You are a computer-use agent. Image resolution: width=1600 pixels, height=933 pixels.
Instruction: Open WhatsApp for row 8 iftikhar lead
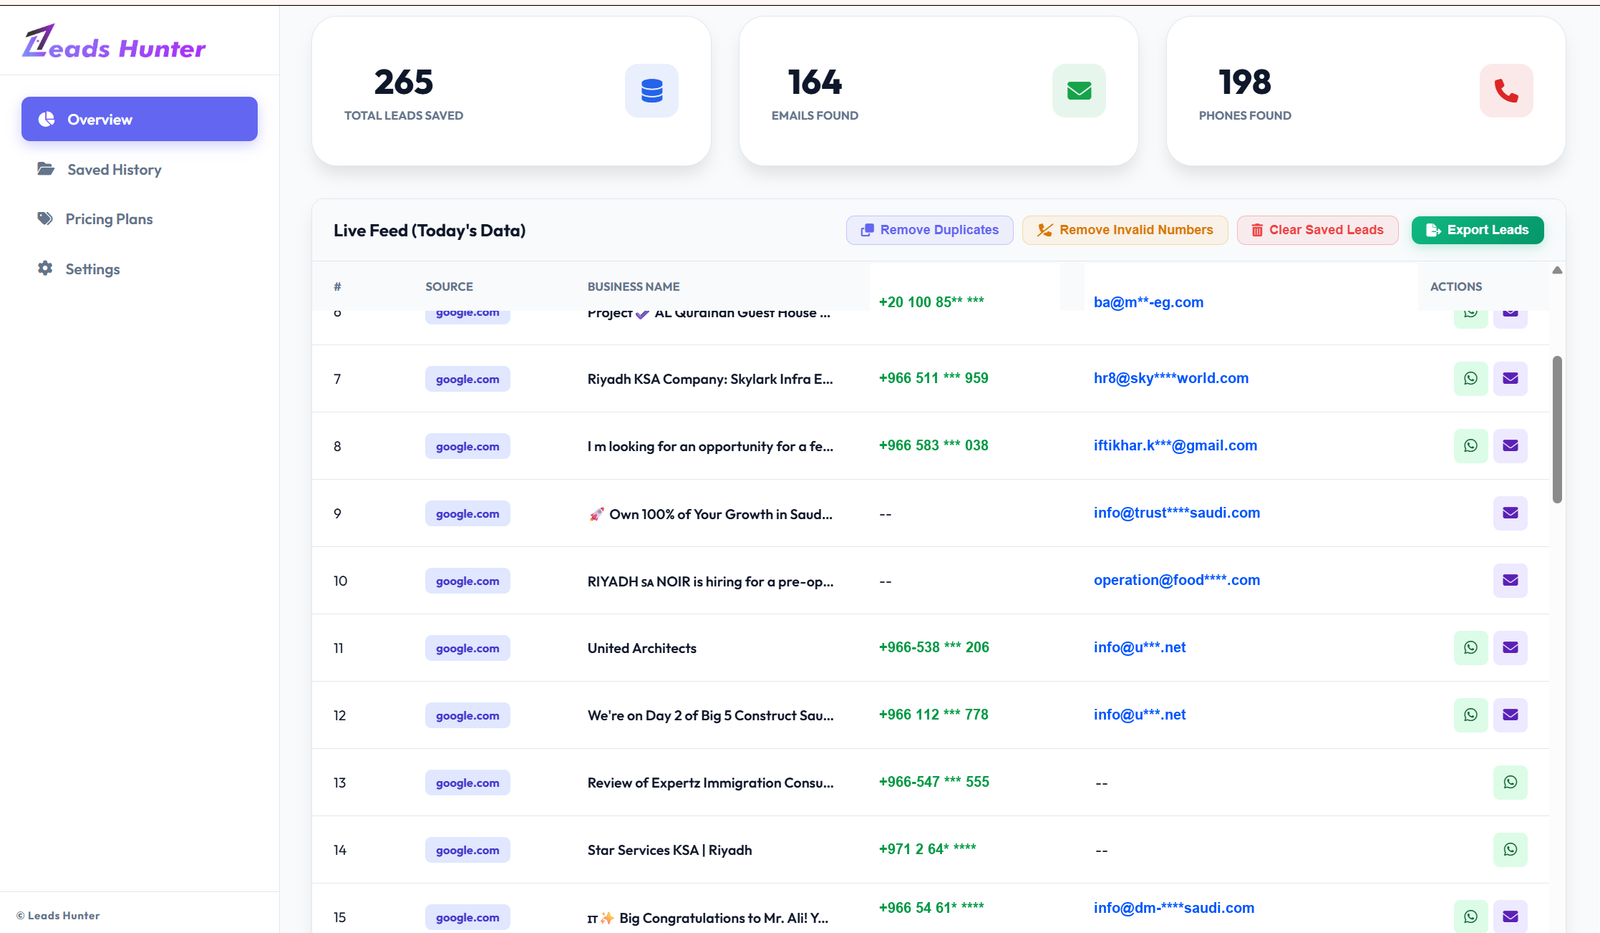(x=1470, y=445)
